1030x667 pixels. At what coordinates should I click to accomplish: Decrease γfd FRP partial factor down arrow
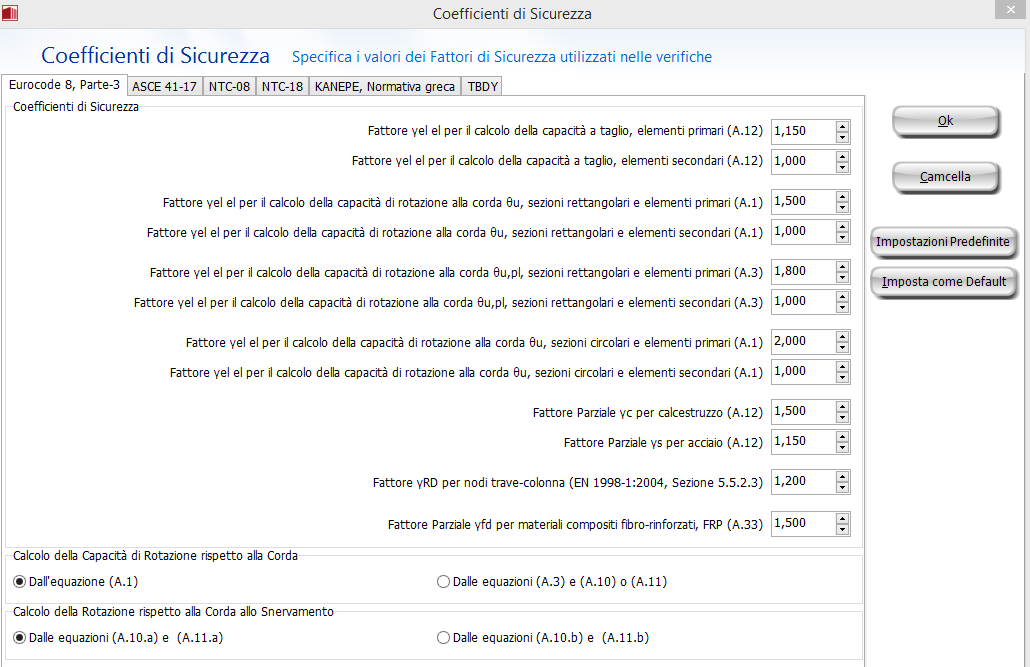[842, 529]
